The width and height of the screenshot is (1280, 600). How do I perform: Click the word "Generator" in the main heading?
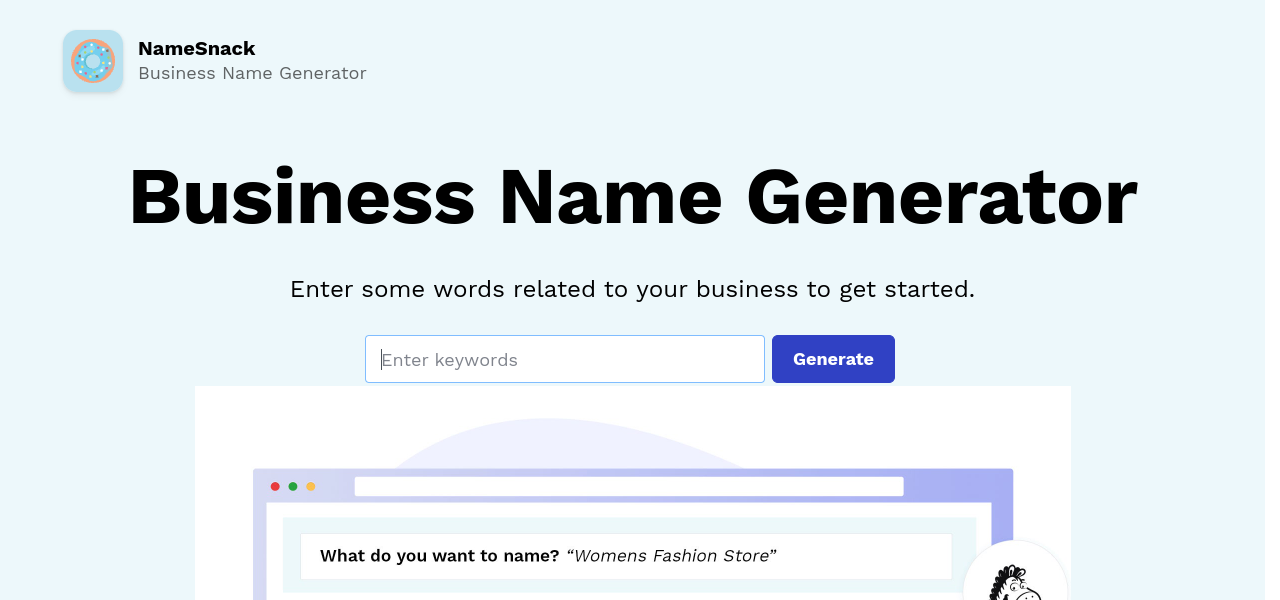[941, 197]
